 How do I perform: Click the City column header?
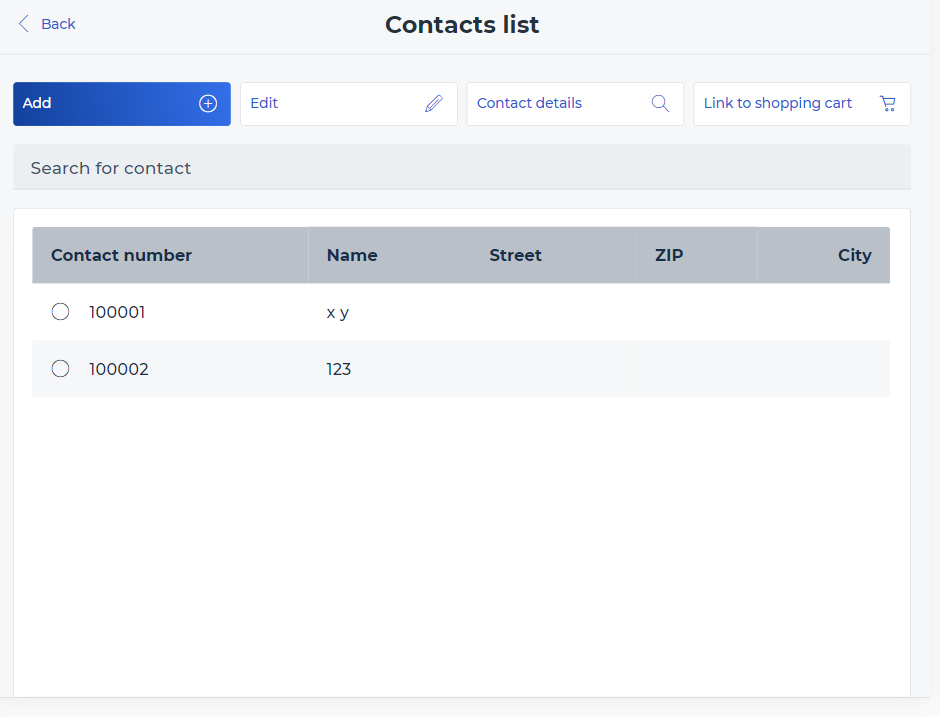tap(854, 255)
